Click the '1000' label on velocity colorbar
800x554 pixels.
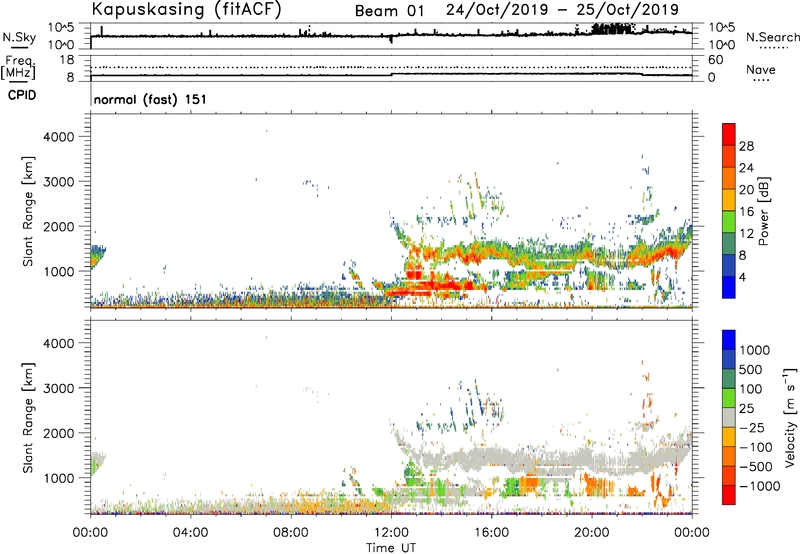coord(754,350)
